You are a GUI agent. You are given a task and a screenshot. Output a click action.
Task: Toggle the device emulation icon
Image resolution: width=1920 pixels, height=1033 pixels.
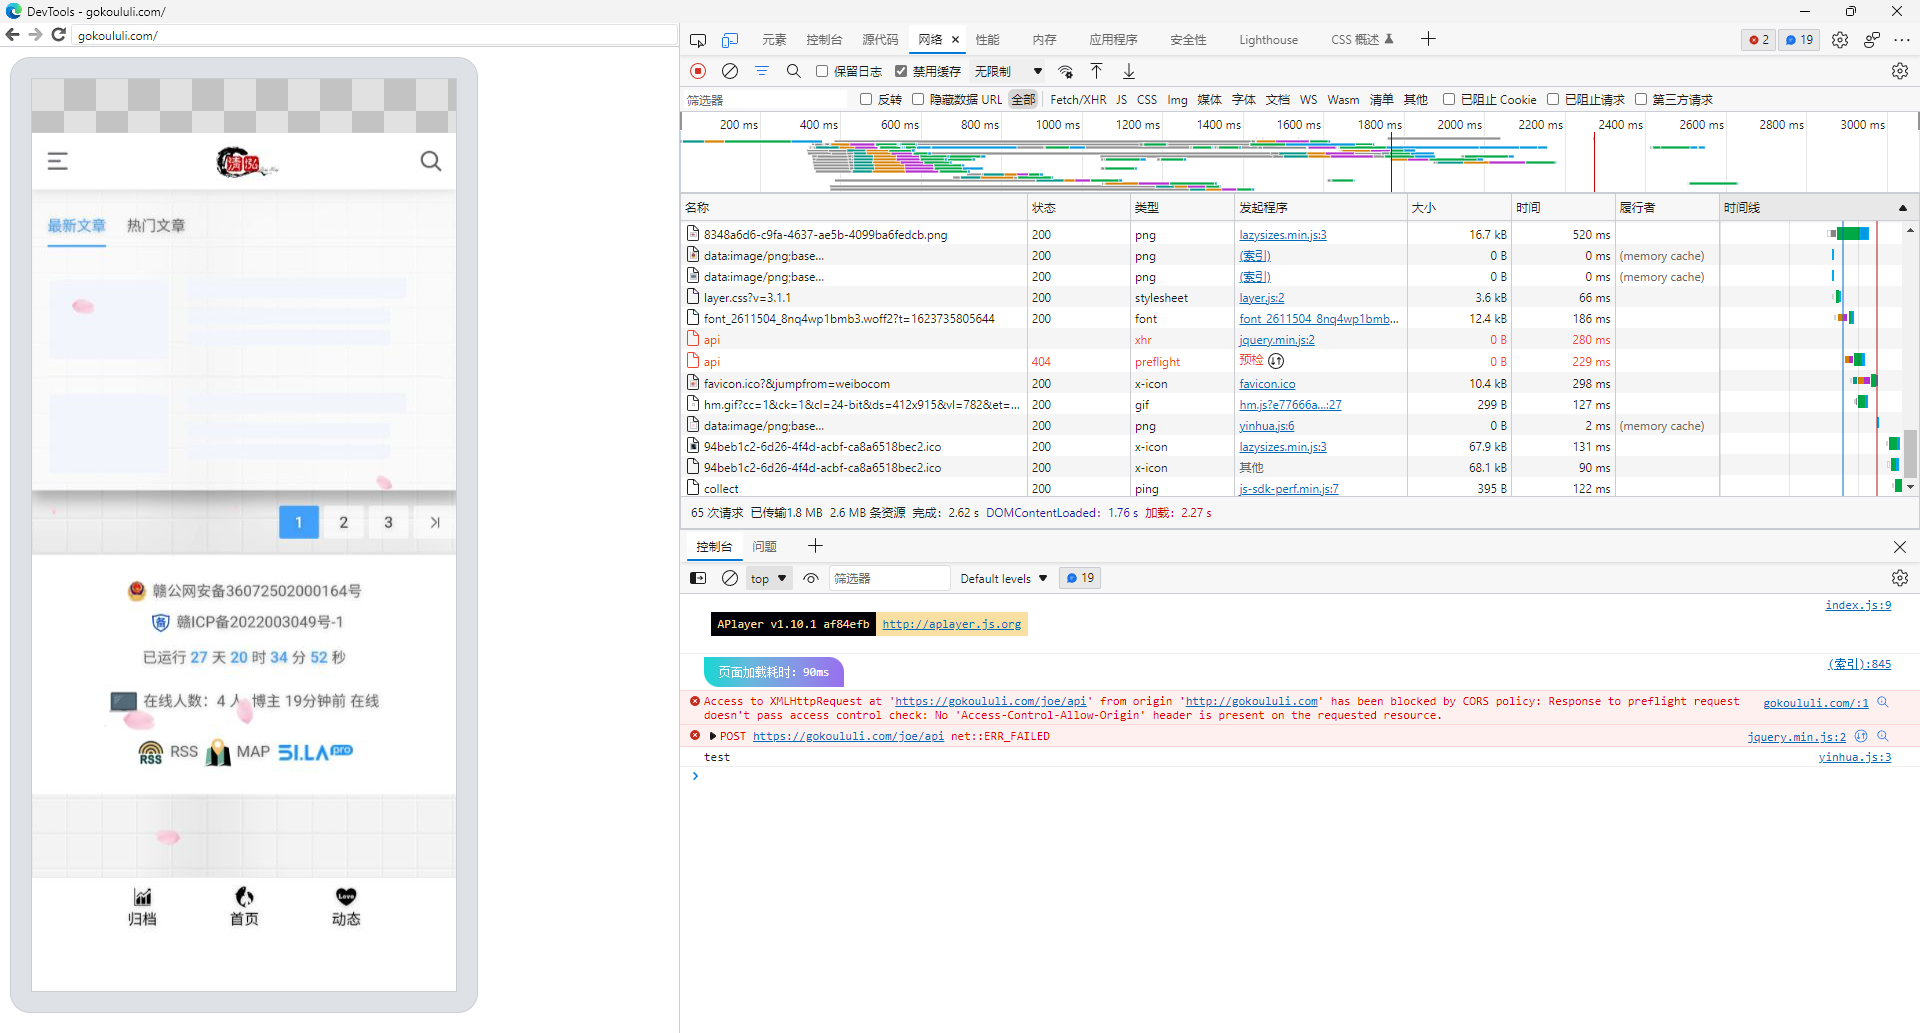click(730, 40)
